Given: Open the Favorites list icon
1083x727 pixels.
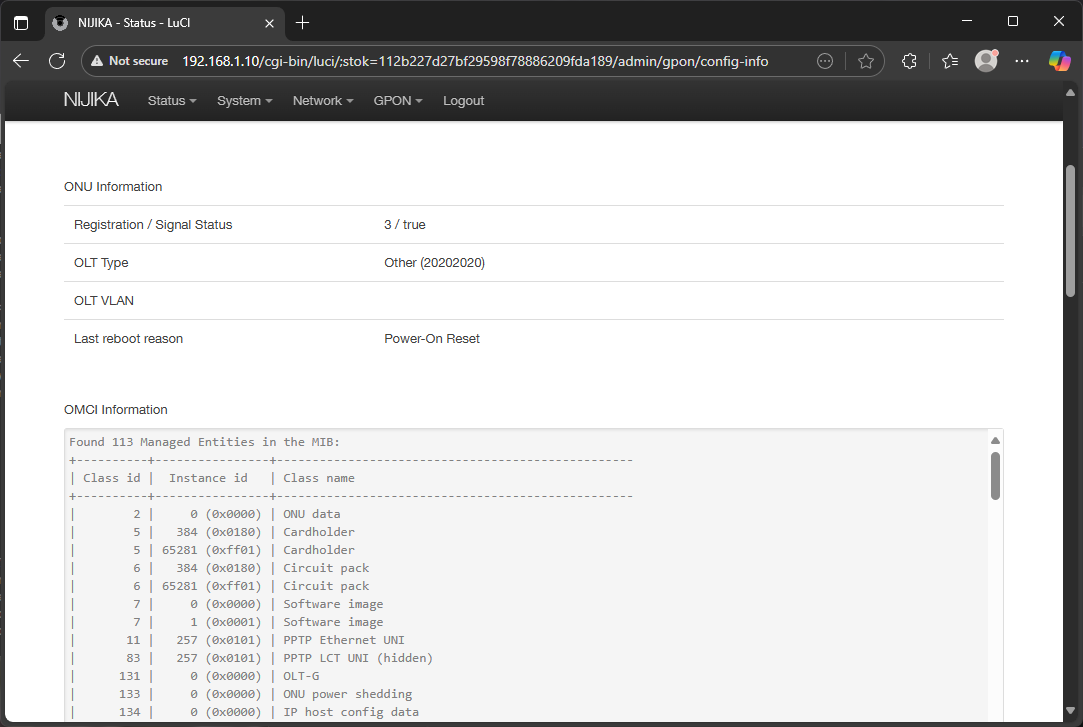Looking at the screenshot, I should 950,61.
